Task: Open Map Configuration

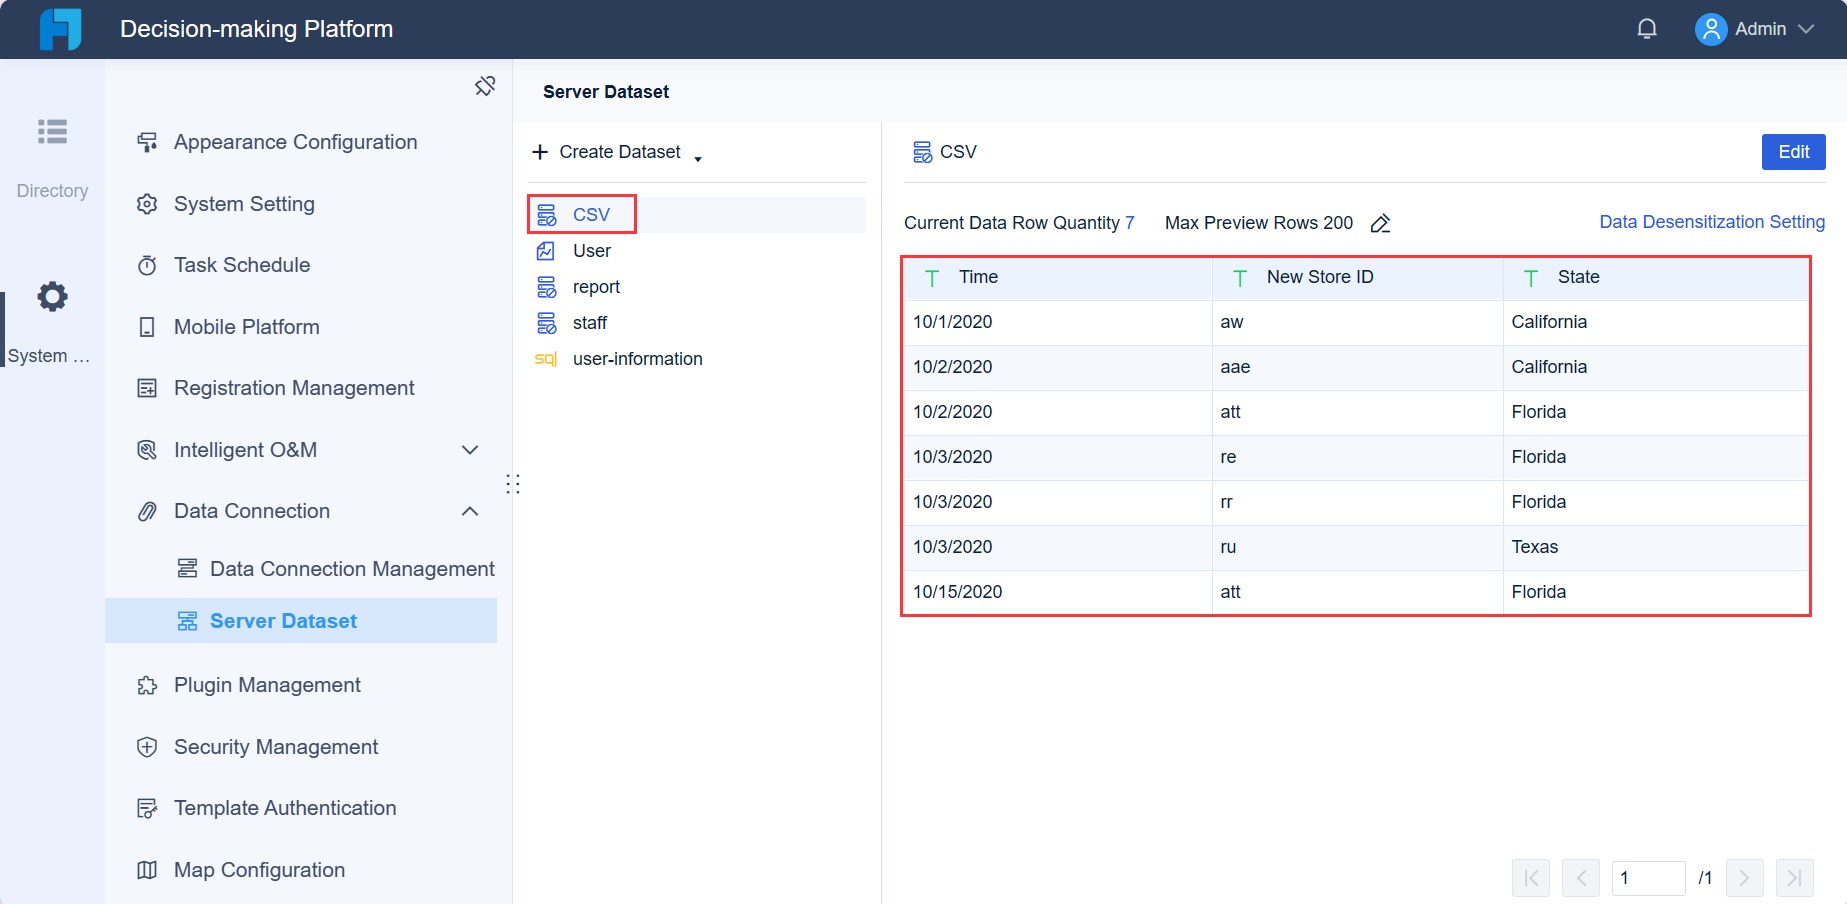Action: (x=259, y=870)
